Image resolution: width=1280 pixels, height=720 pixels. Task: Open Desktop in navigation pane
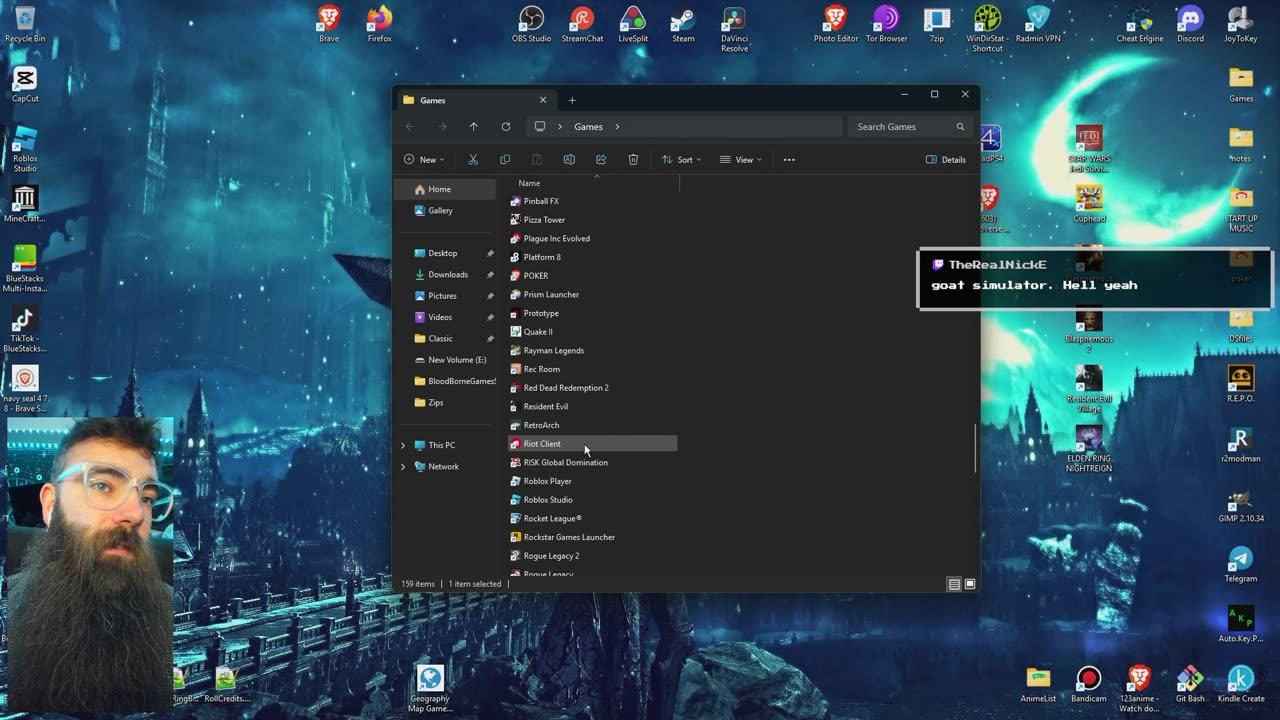click(445, 253)
